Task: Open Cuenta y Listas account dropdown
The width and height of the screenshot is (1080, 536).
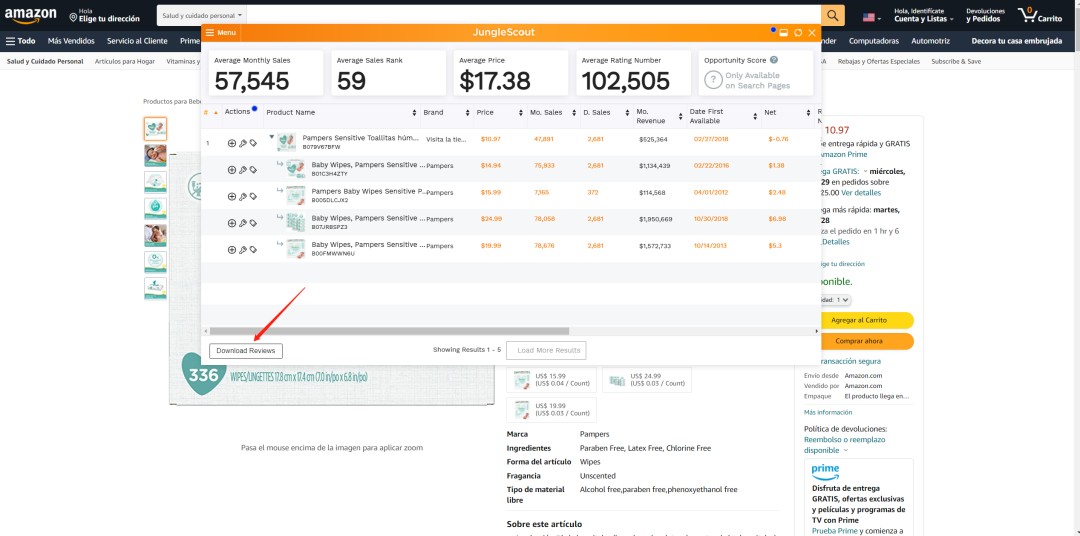Action: 924,15
